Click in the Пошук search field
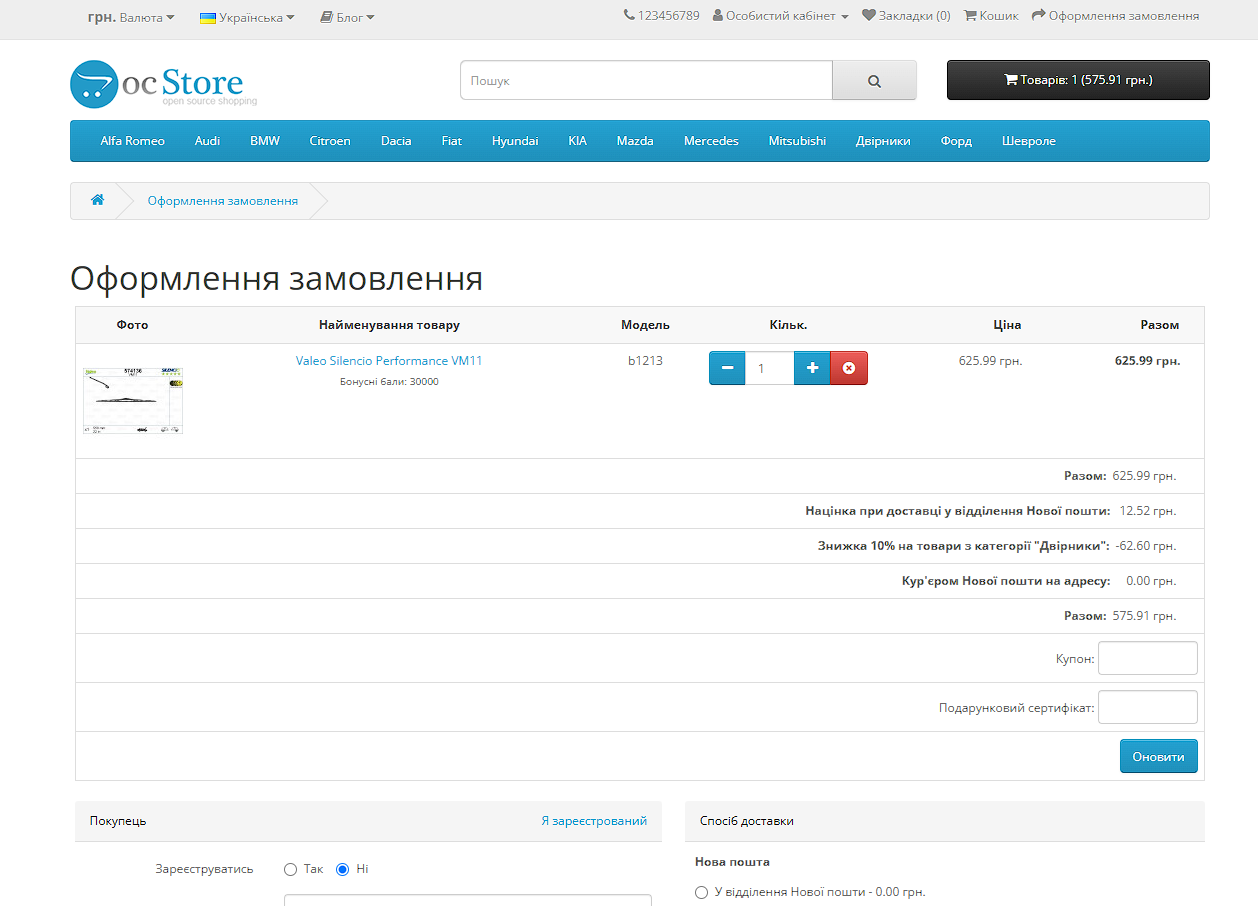The width and height of the screenshot is (1258, 906). click(646, 81)
